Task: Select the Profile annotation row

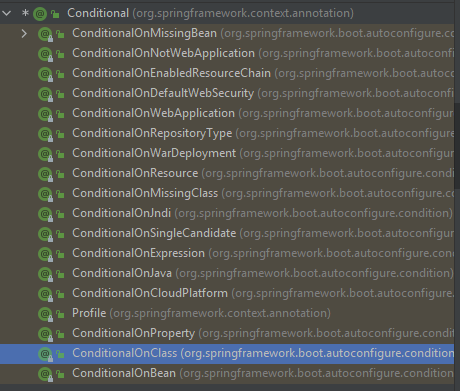Action: (227, 313)
